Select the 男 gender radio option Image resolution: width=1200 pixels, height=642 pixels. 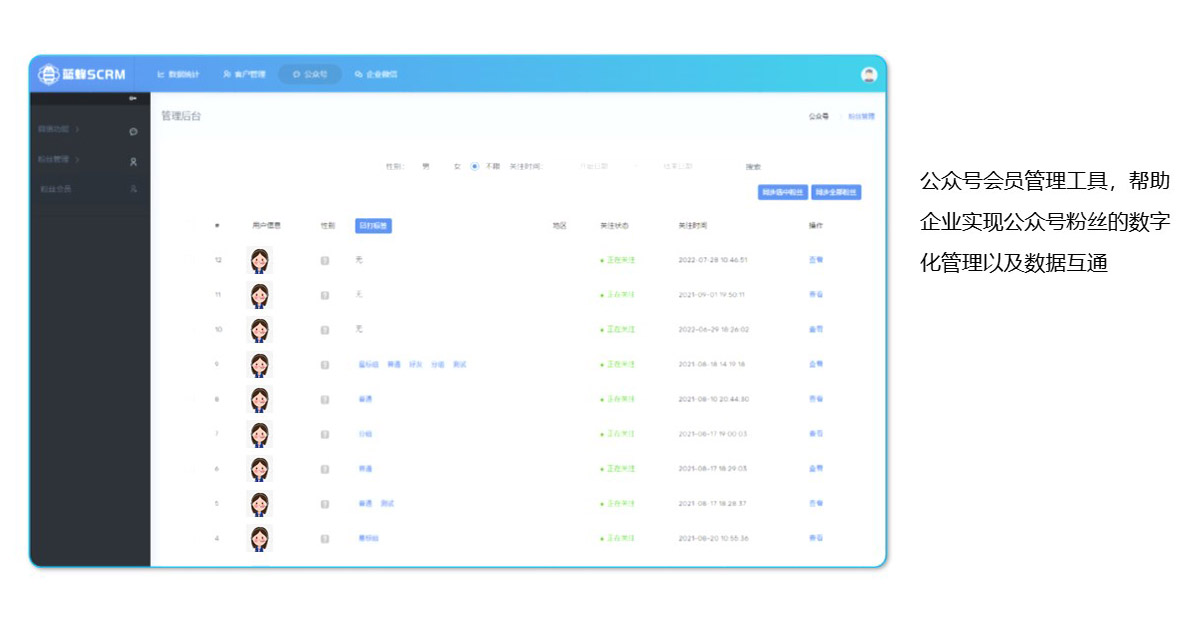[x=426, y=167]
